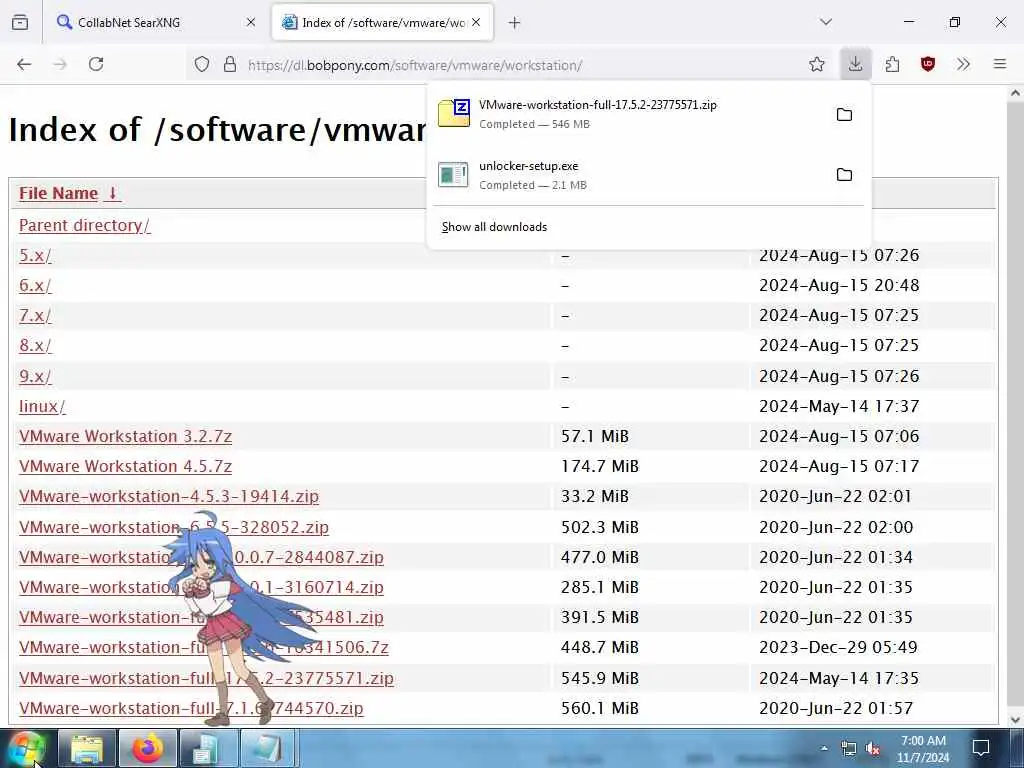Click the 2023-Dec-29 05:49 date cell

pos(838,648)
